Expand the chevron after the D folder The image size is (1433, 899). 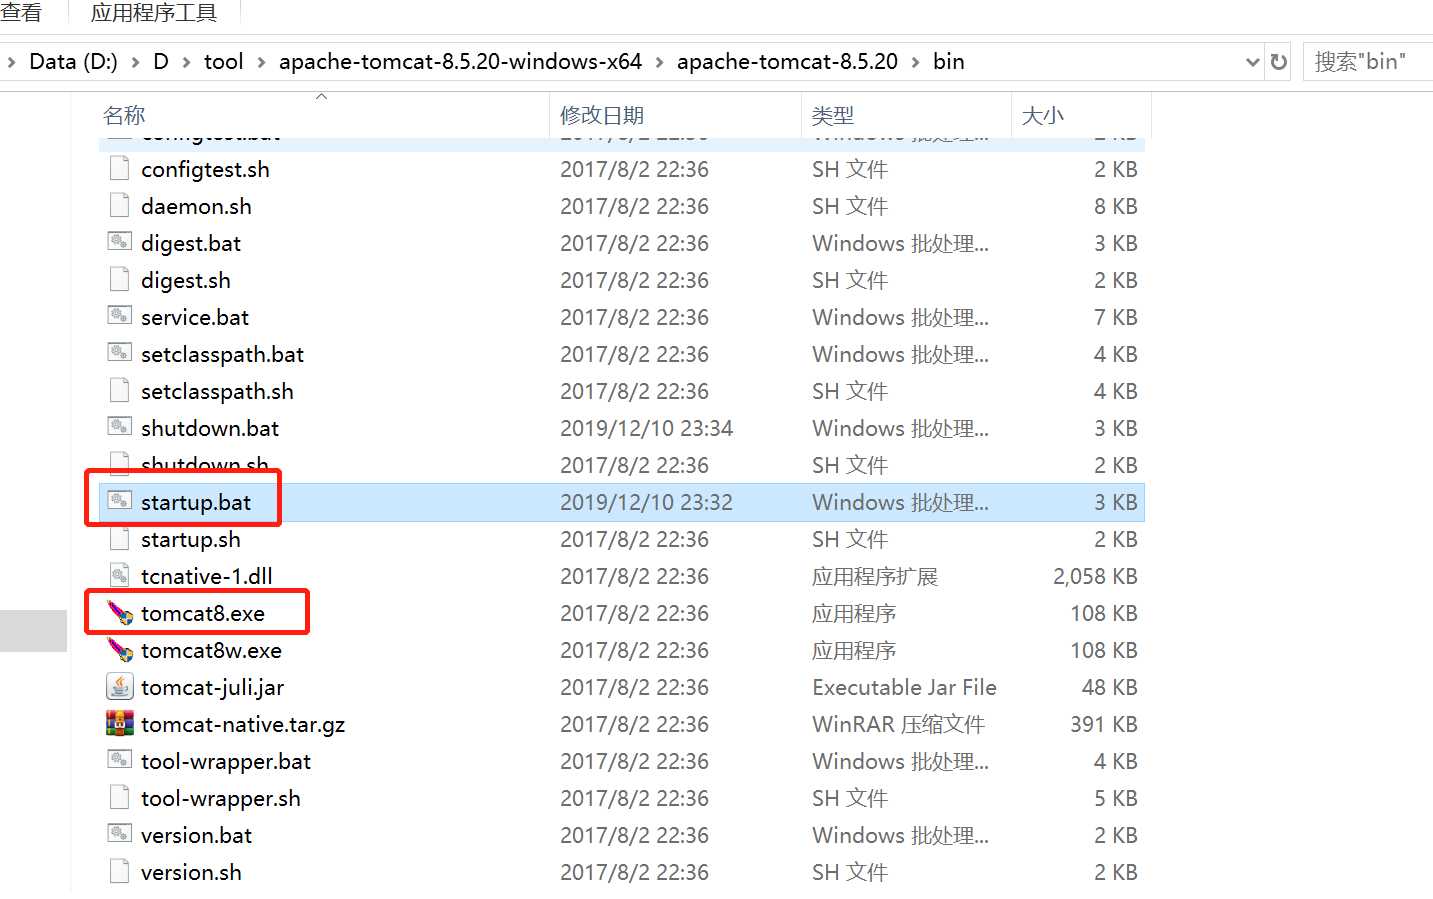(x=186, y=62)
